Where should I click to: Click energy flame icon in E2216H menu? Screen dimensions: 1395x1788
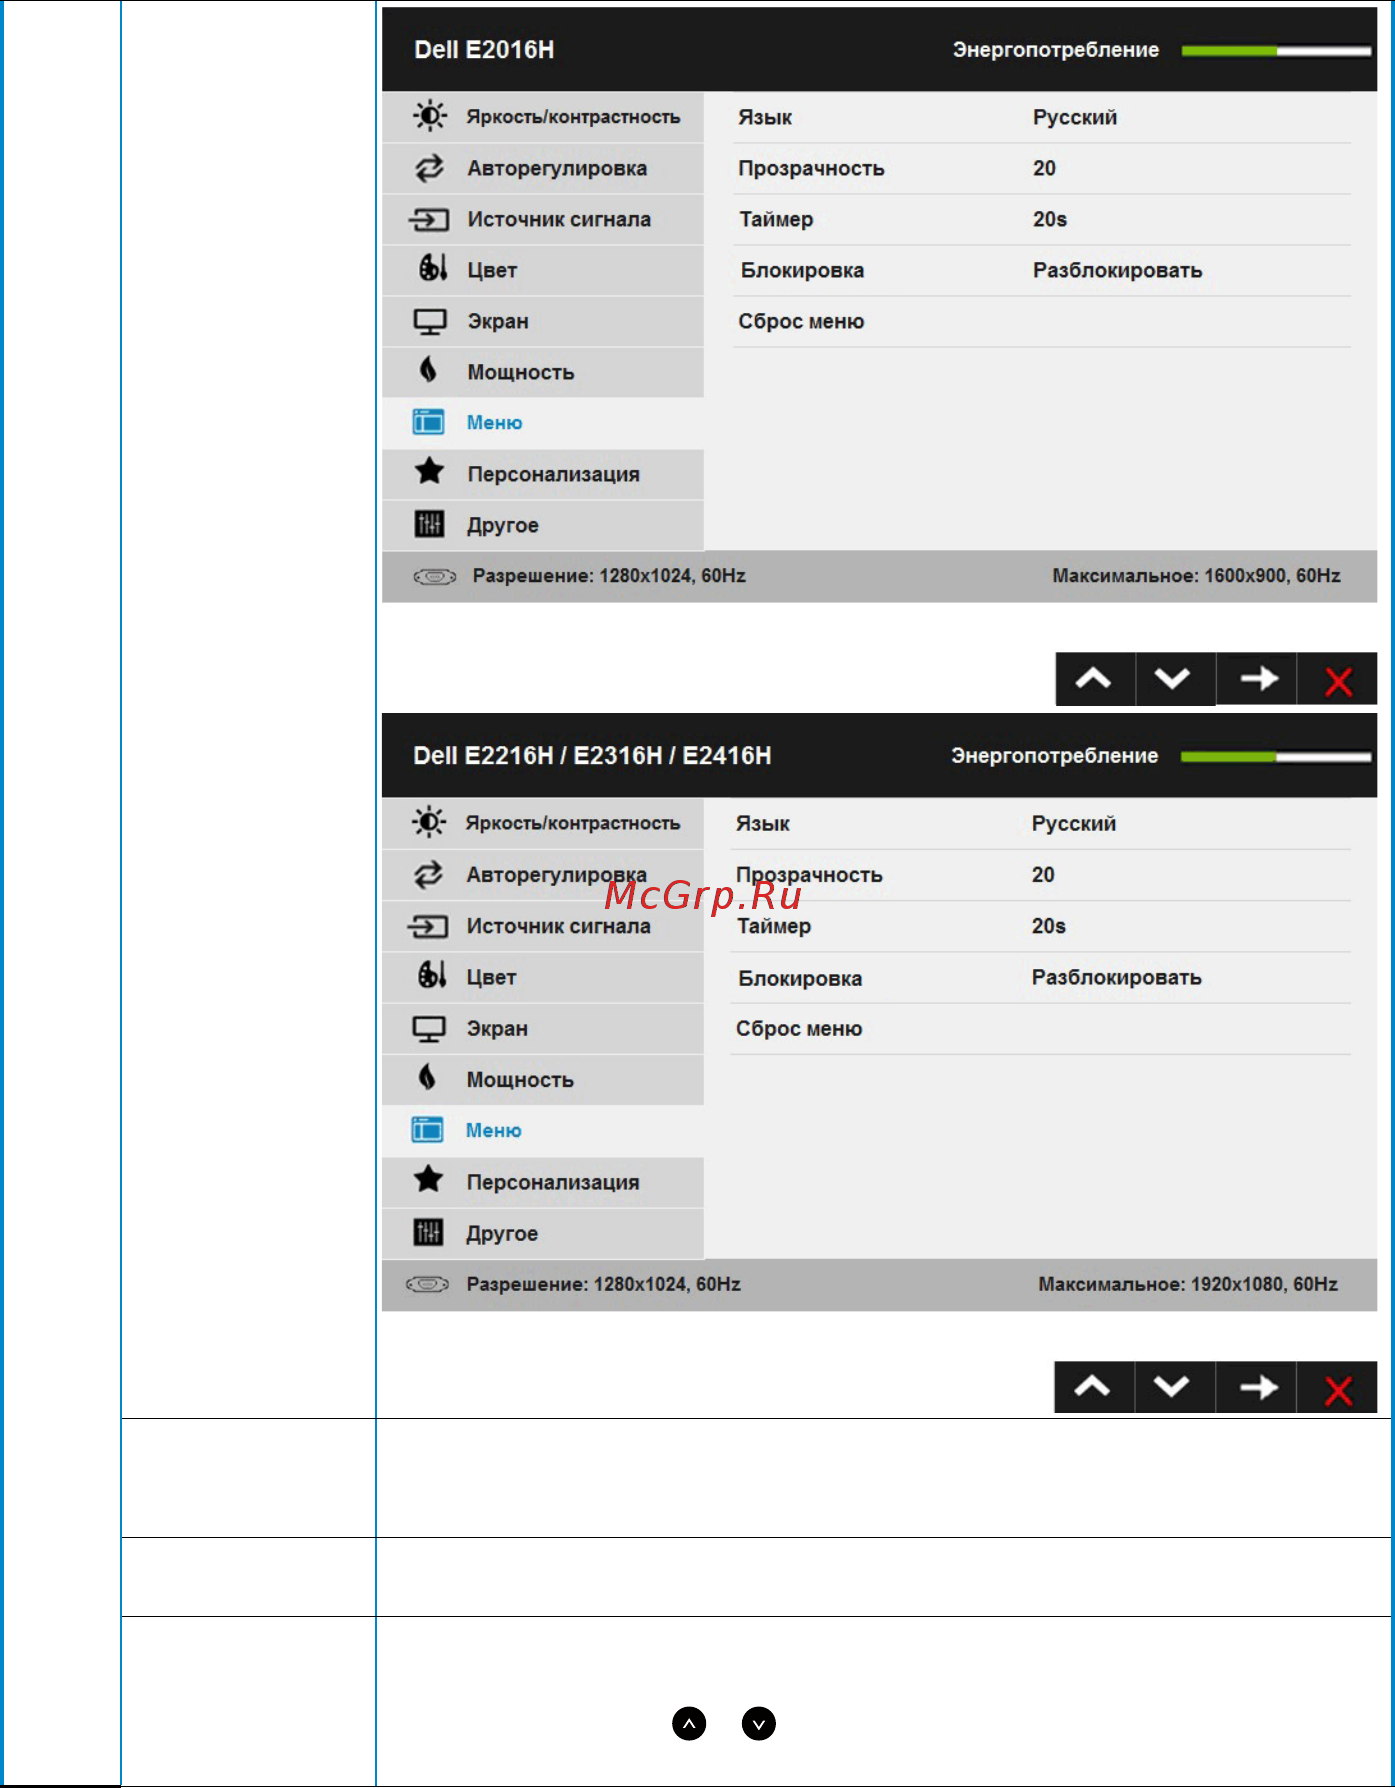click(427, 1077)
